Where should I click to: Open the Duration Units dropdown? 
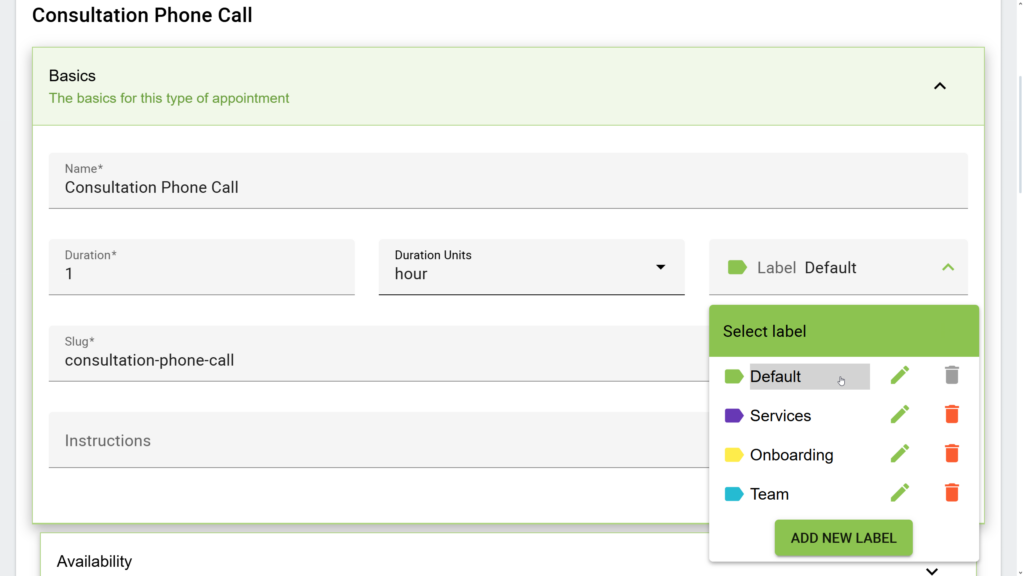(660, 267)
